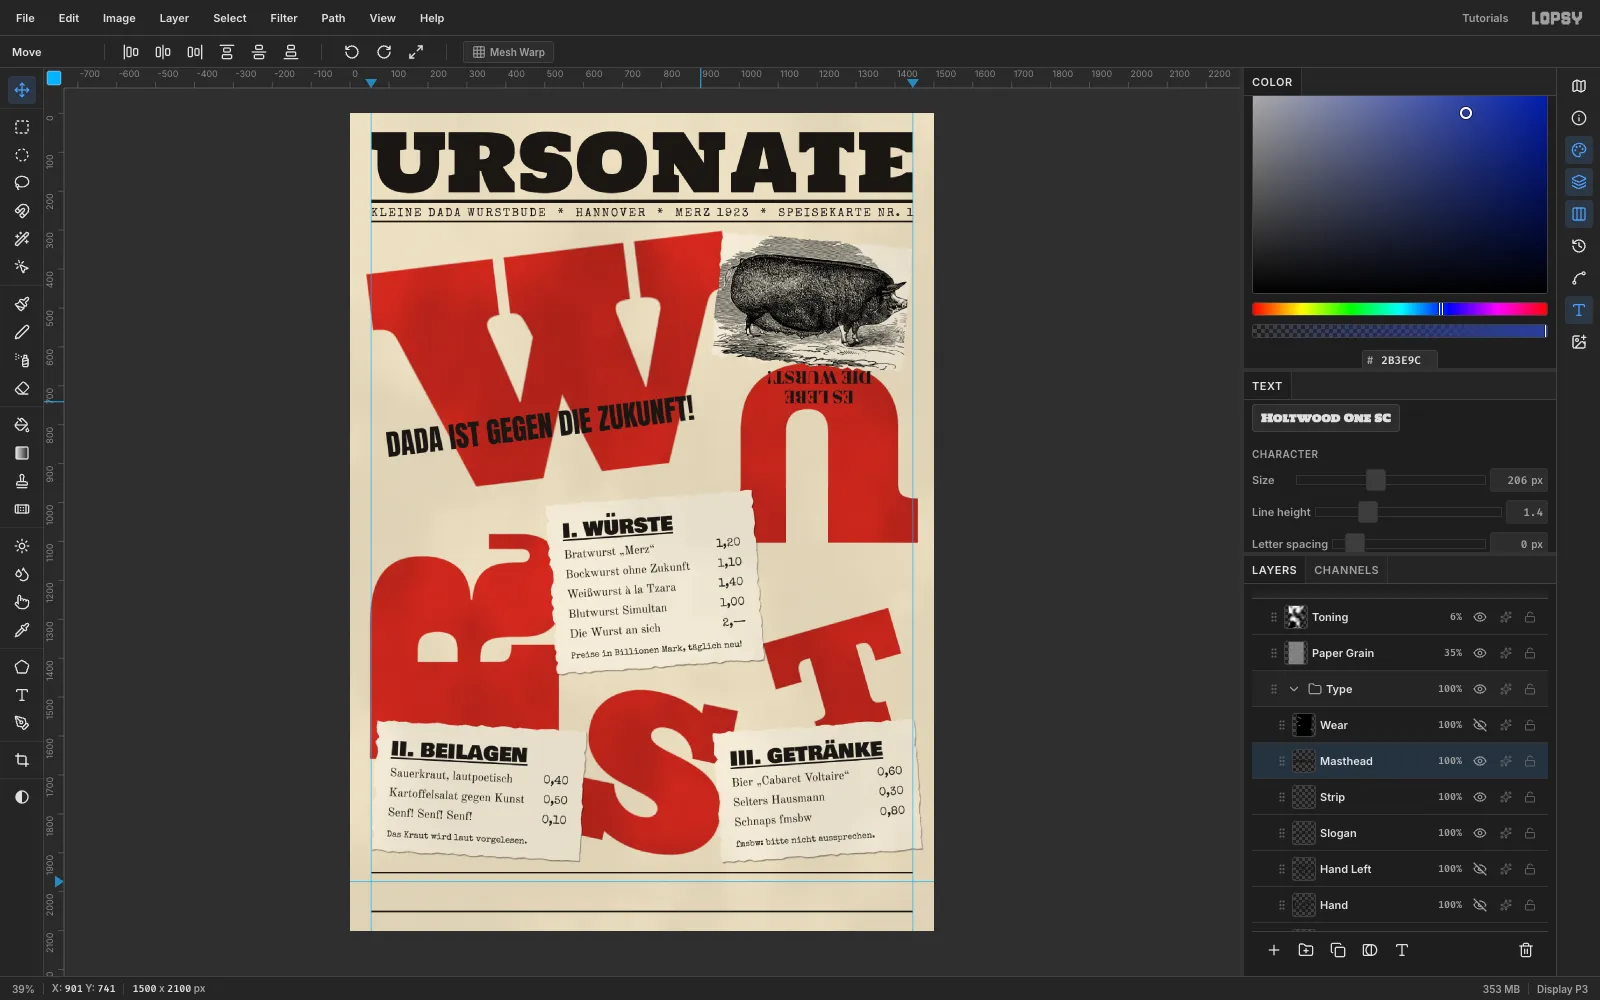
Task: Delete layer with trash icon
Action: tap(1526, 950)
